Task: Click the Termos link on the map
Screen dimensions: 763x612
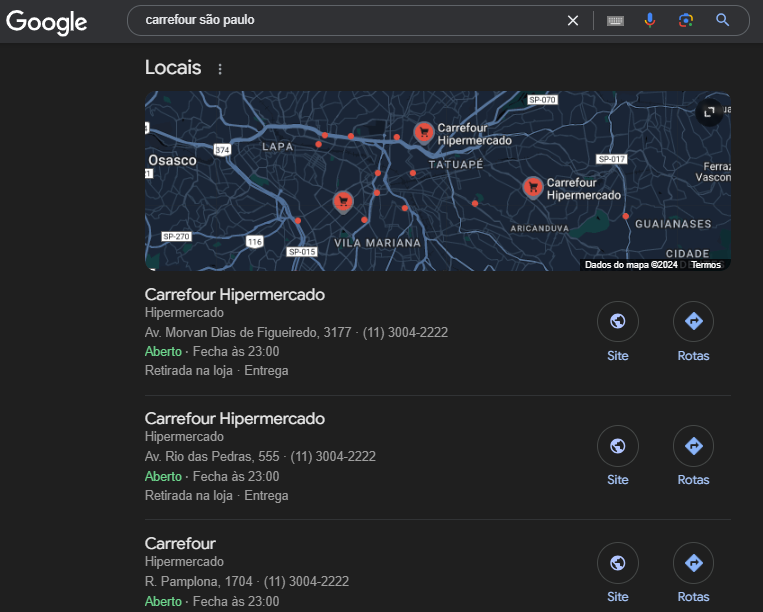Action: (706, 265)
